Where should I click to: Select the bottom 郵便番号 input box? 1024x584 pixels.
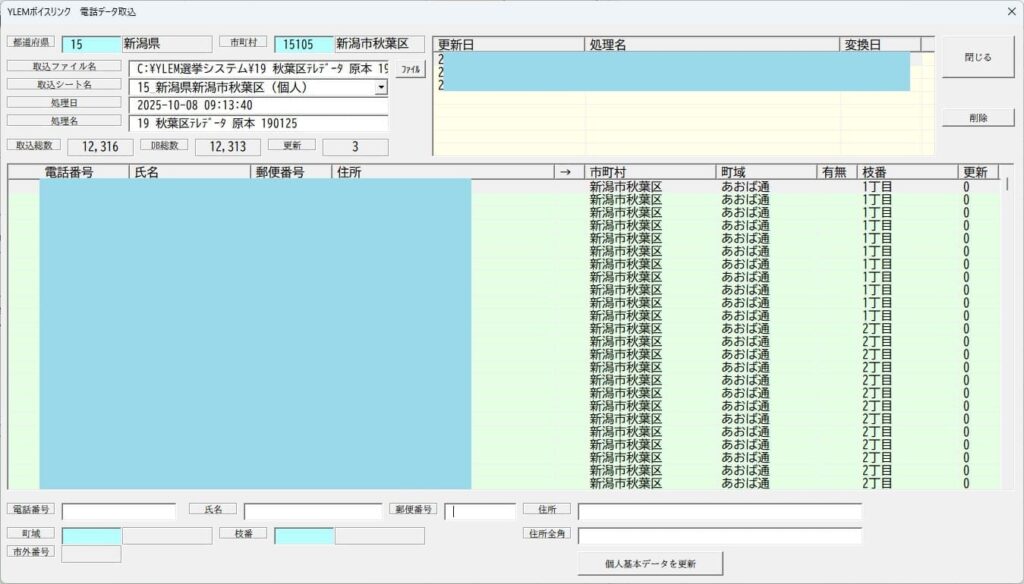[480, 512]
